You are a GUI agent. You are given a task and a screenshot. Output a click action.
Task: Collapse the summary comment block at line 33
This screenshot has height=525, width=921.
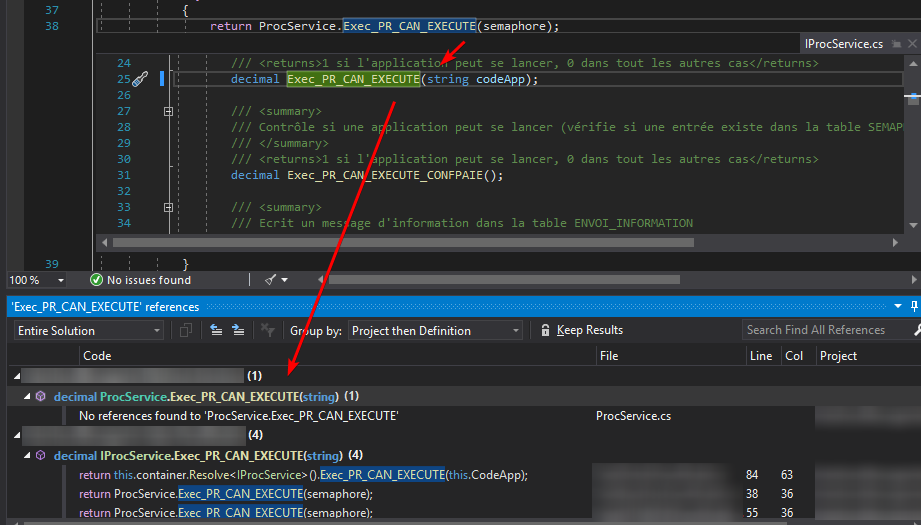(169, 207)
